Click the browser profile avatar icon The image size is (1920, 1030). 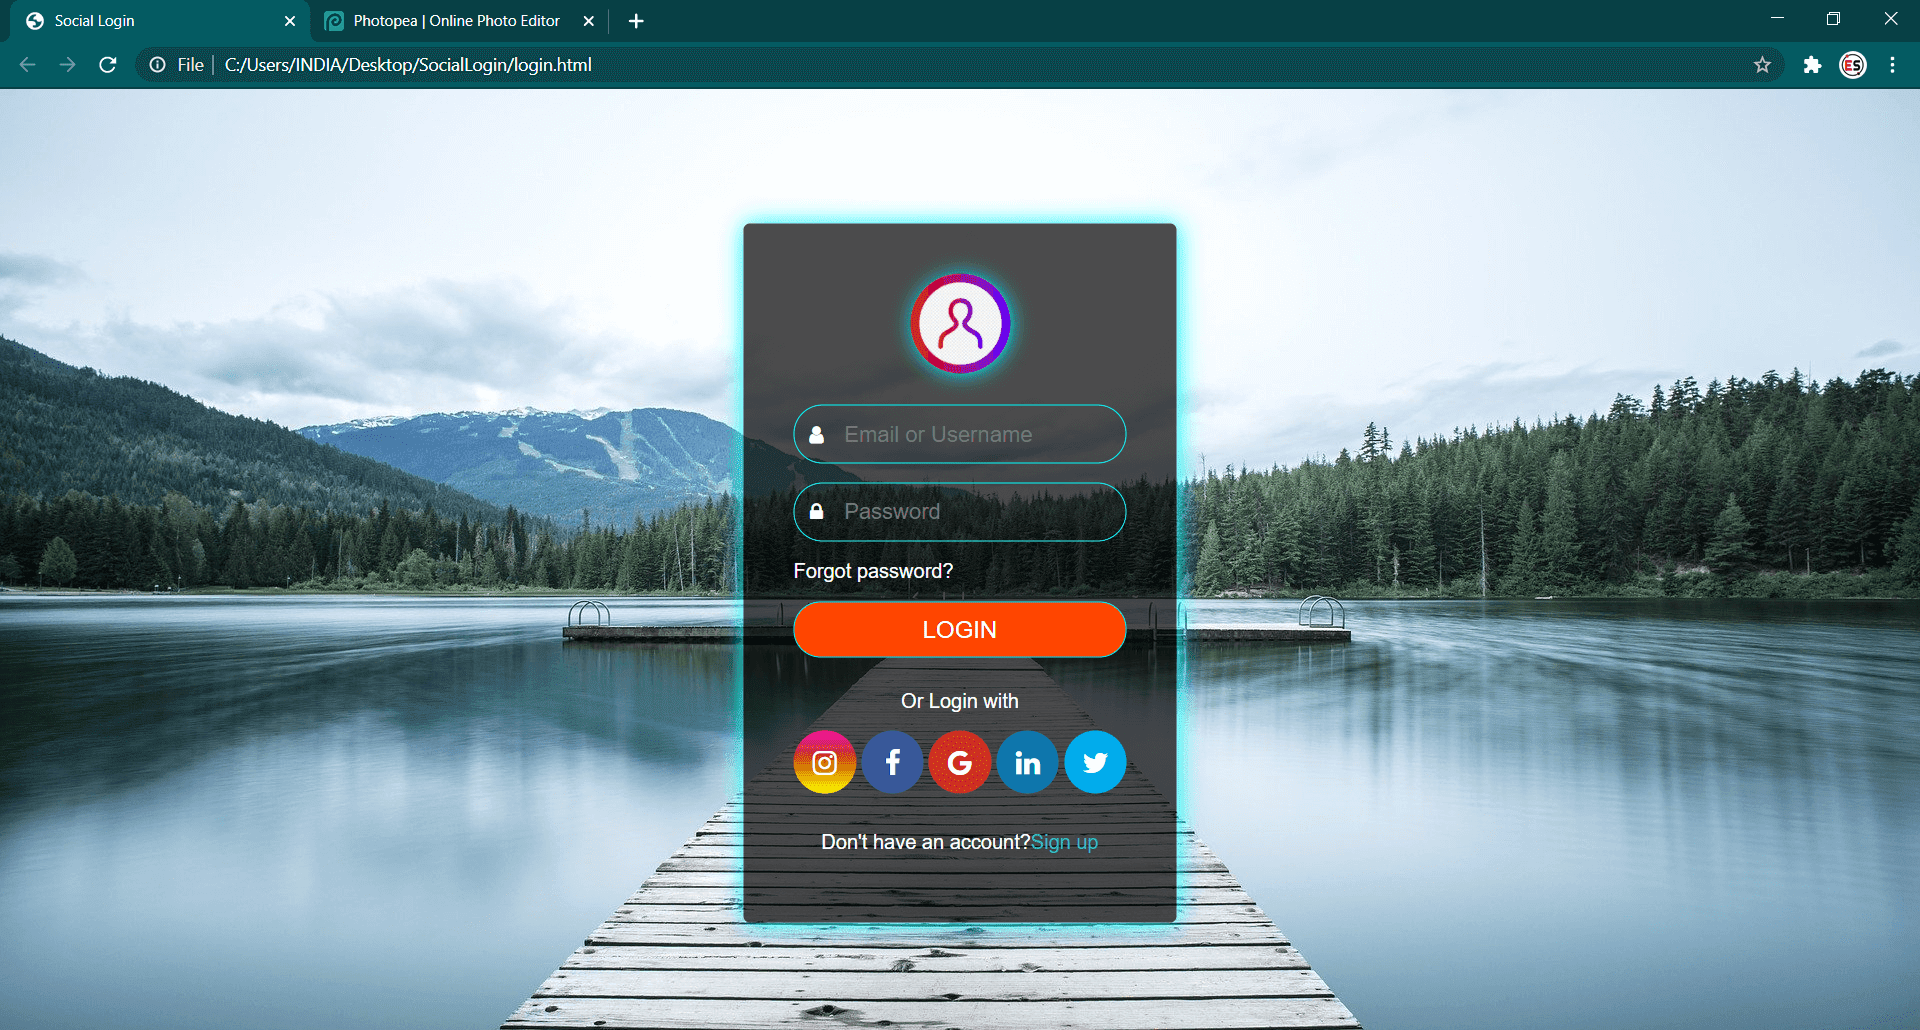coord(1852,64)
